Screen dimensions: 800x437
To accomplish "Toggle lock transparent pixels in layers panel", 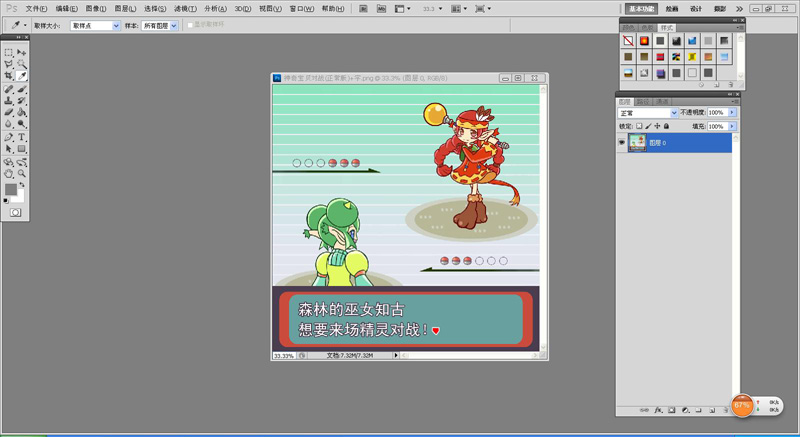I will click(639, 126).
